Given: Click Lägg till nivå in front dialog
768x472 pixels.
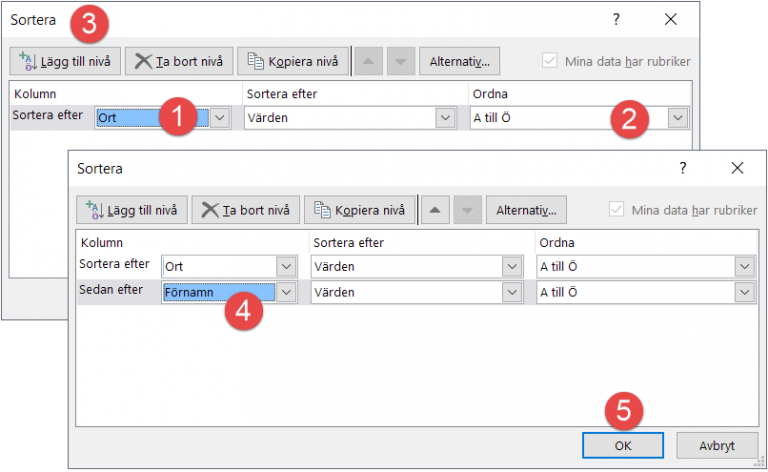Looking at the screenshot, I should [x=131, y=210].
